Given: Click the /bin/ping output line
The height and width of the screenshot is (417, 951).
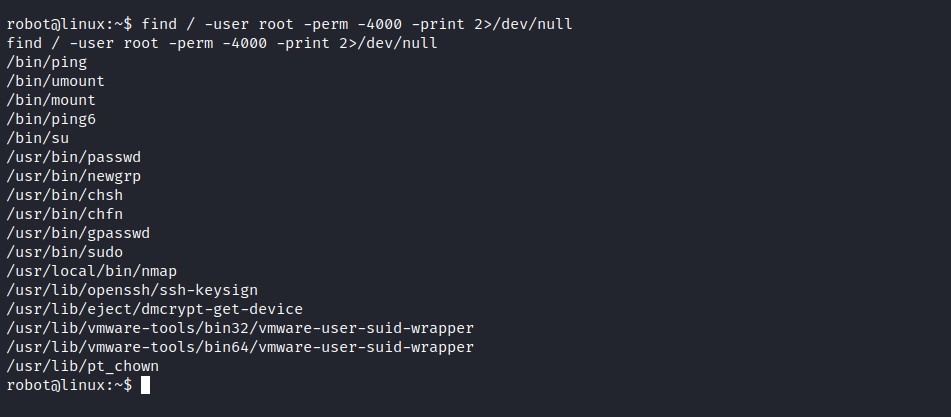Looking at the screenshot, I should [47, 62].
